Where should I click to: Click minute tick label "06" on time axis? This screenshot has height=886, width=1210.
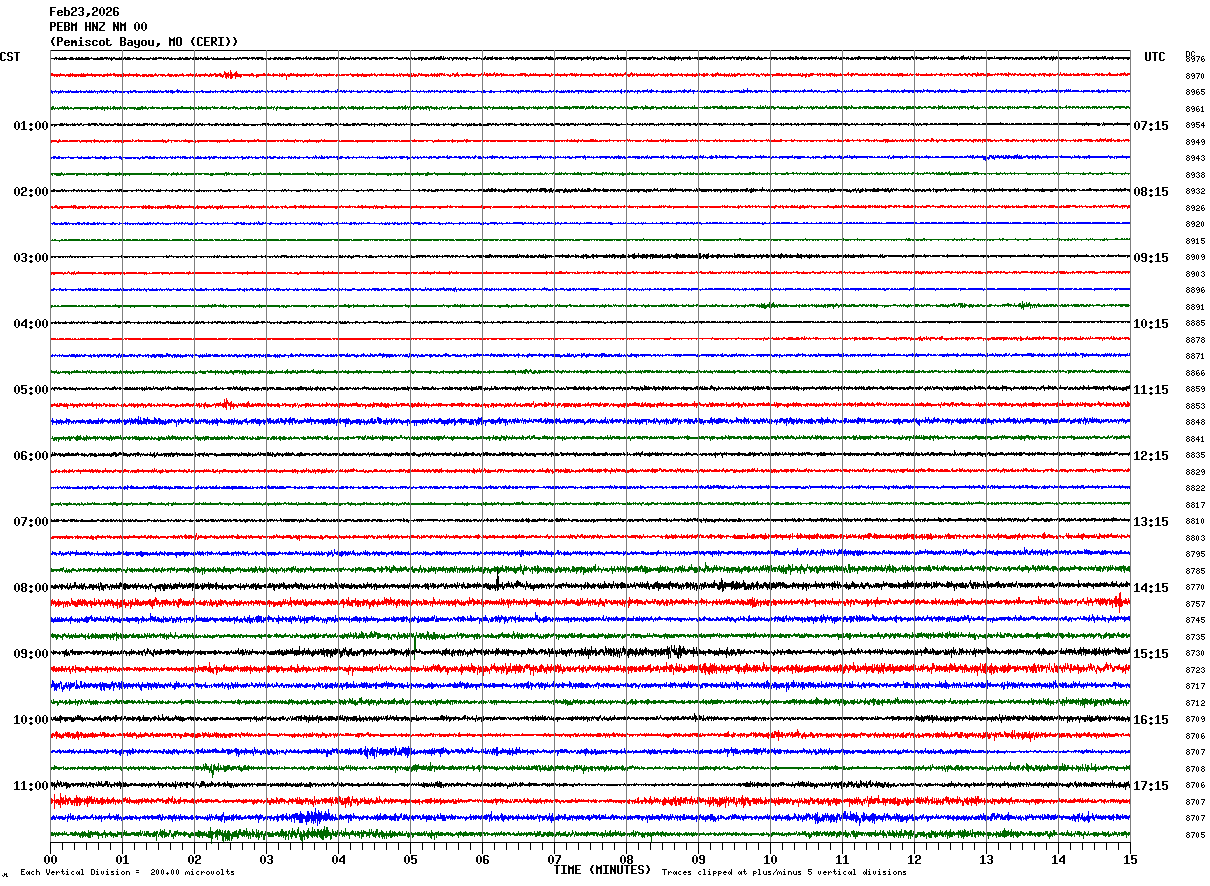click(x=482, y=859)
